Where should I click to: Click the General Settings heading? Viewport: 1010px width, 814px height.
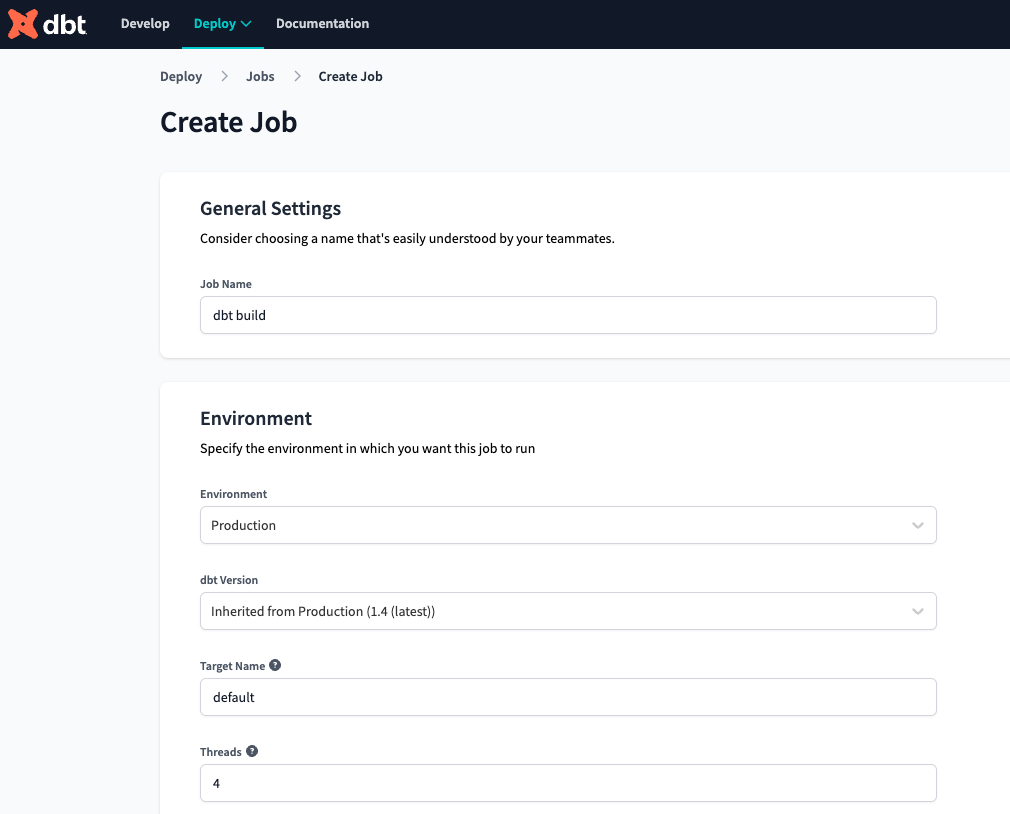tap(271, 209)
